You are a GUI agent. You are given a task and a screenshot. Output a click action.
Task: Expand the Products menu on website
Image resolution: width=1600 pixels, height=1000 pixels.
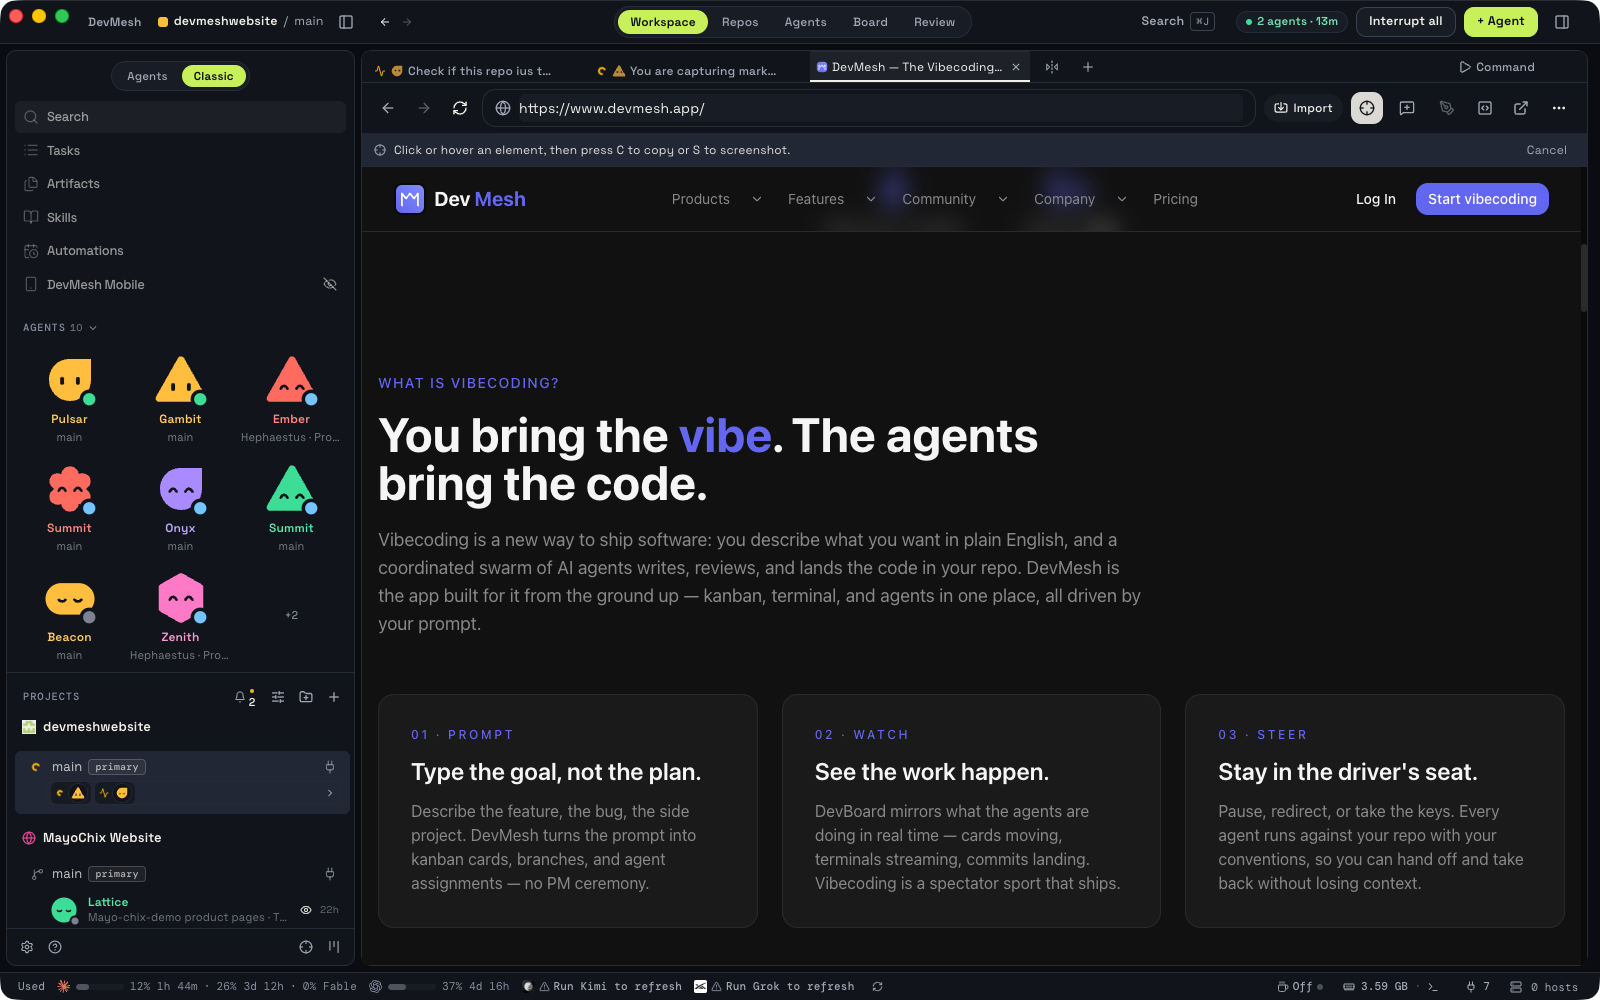[x=716, y=199]
